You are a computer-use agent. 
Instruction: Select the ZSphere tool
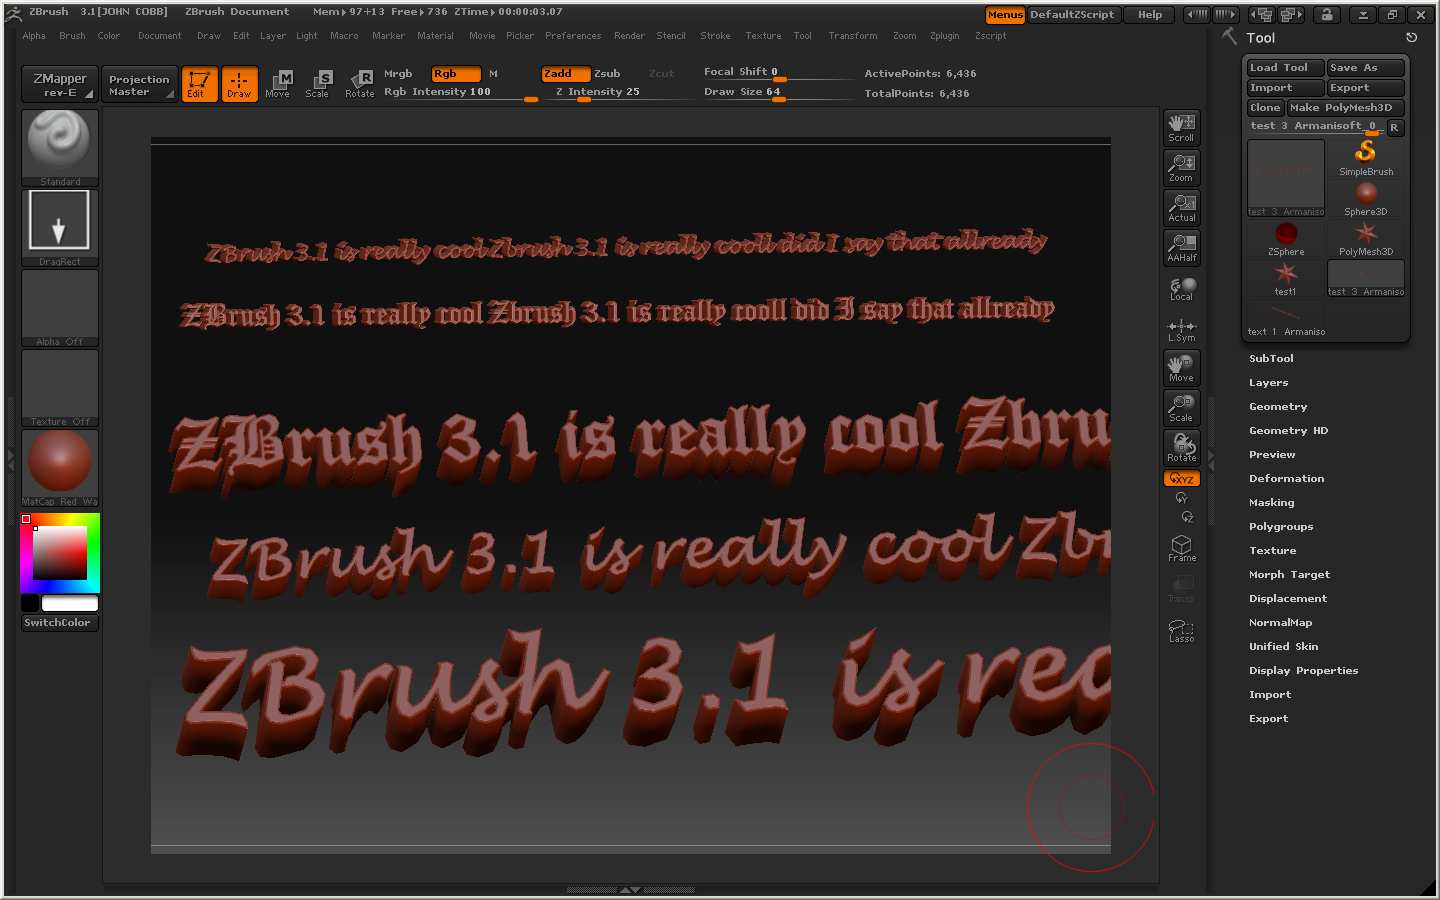tap(1286, 238)
